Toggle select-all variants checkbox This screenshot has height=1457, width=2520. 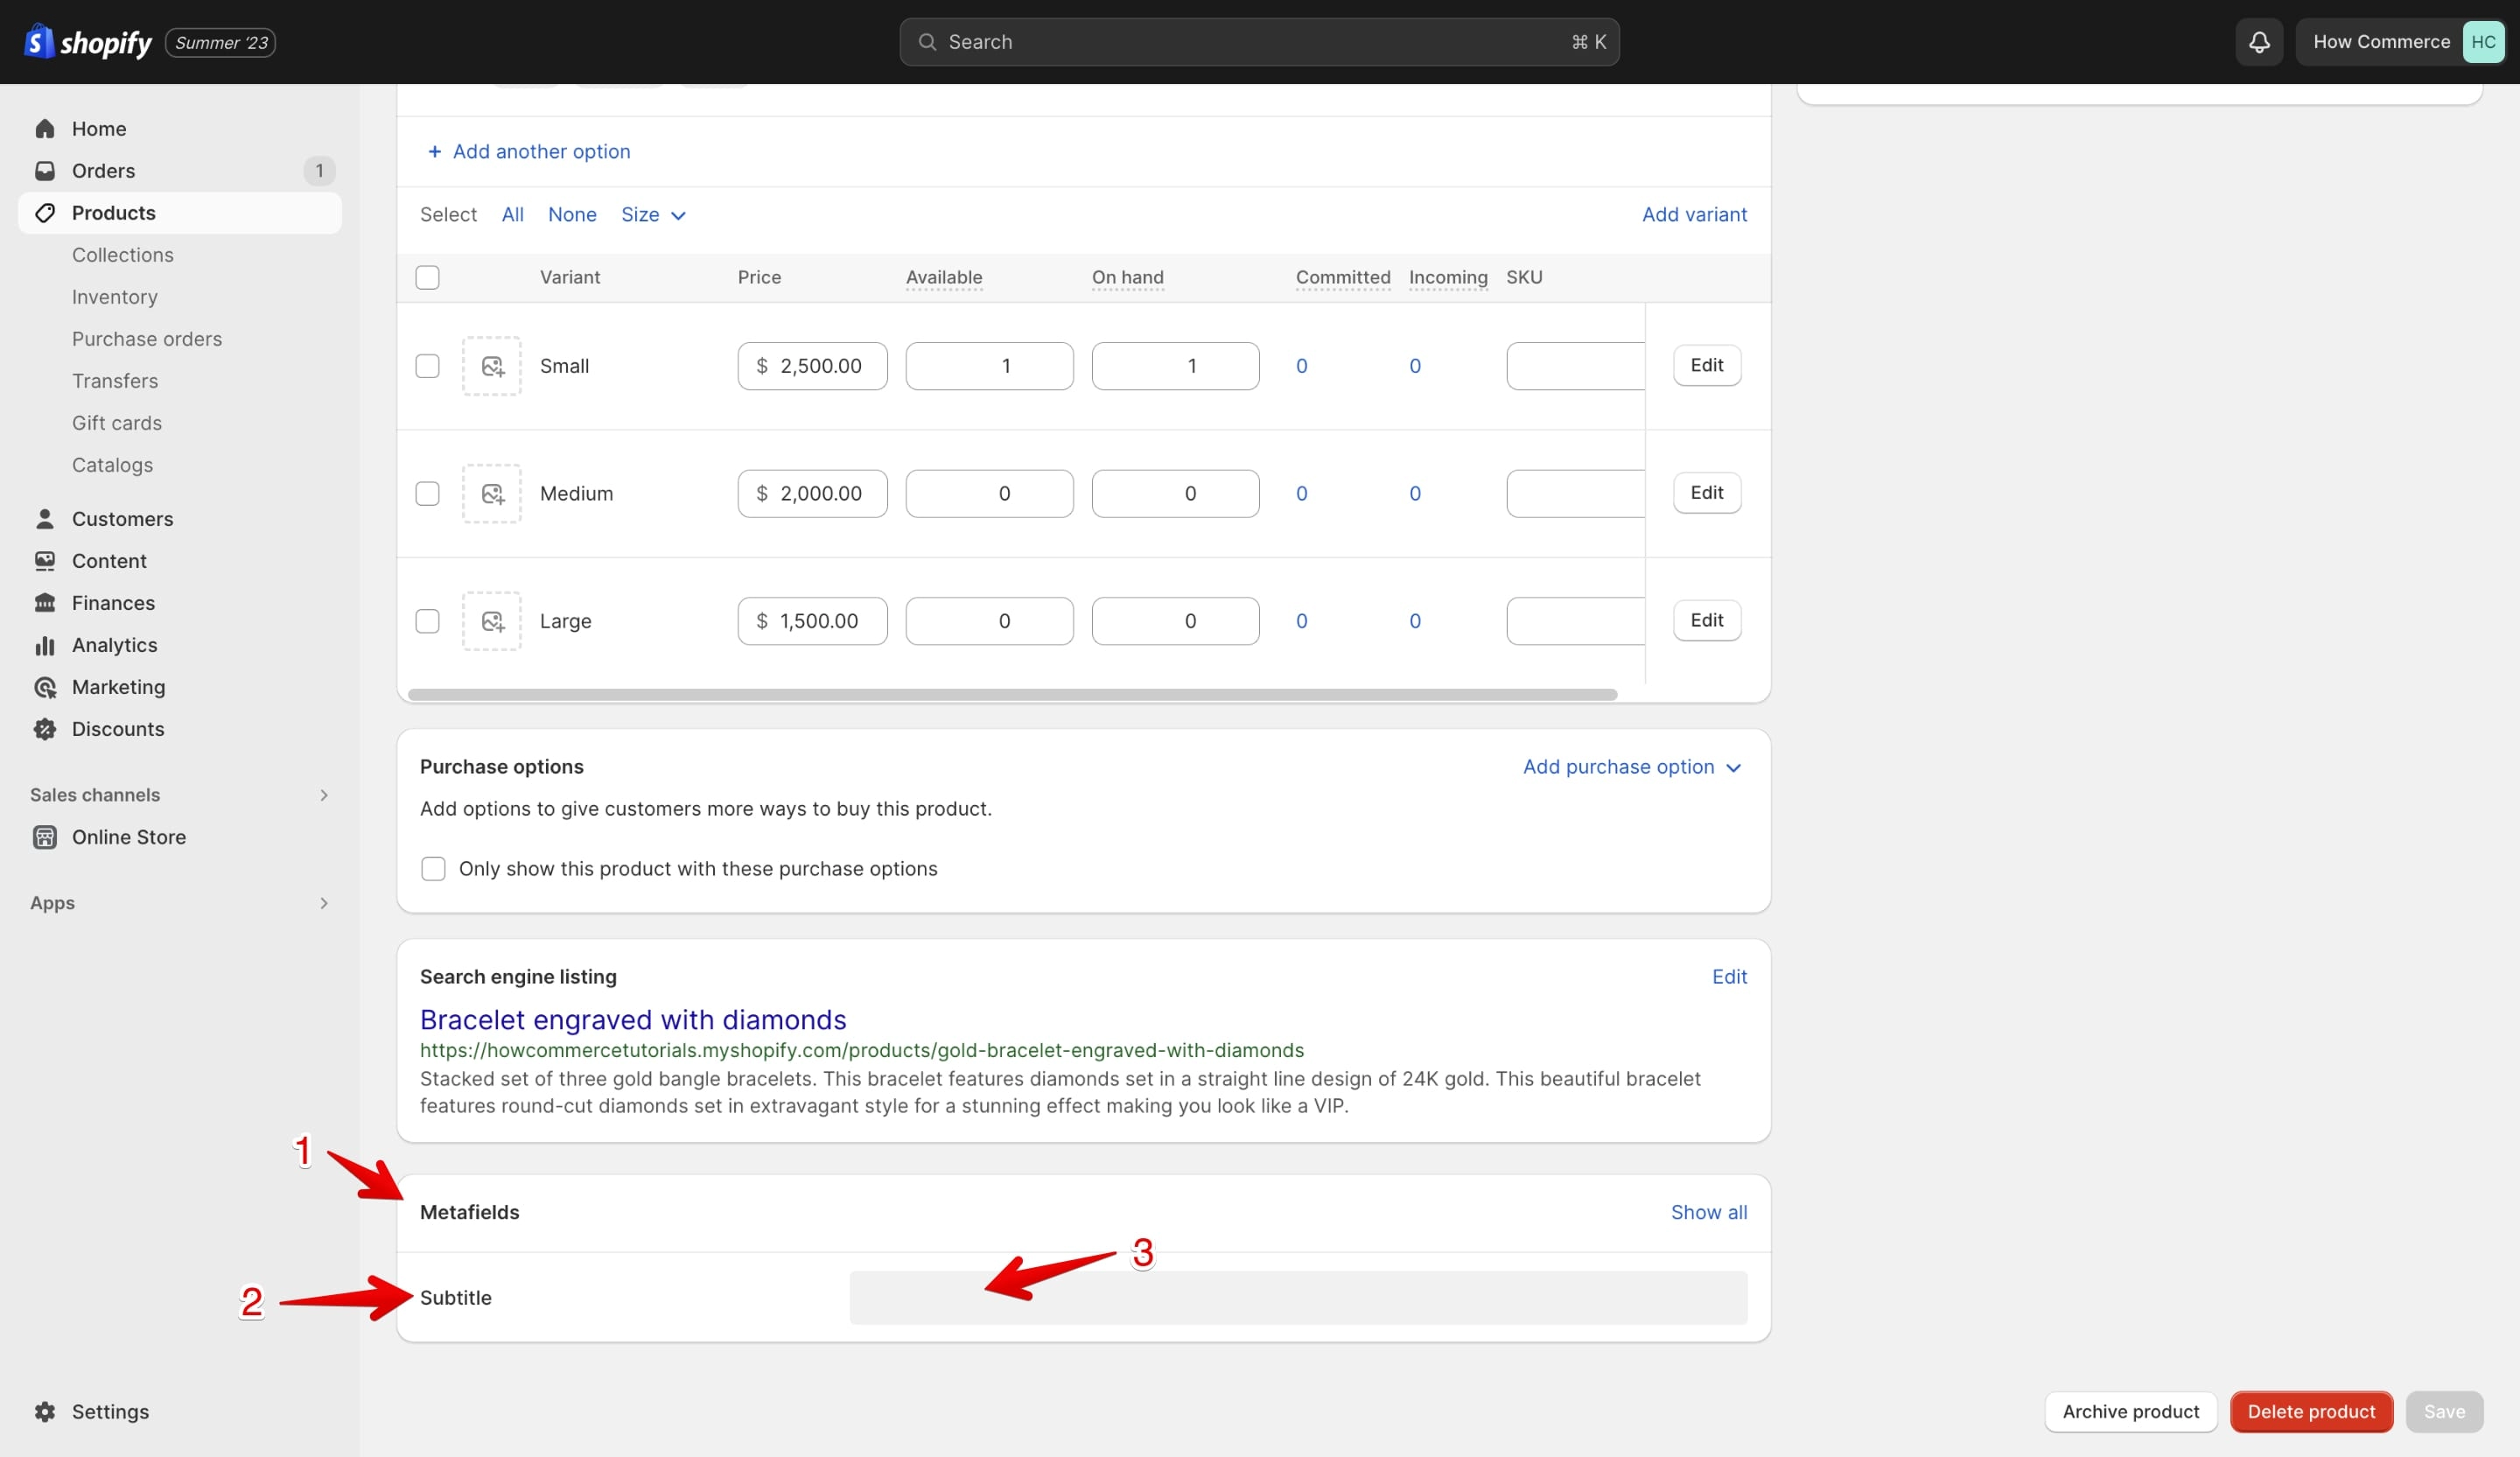pos(427,277)
